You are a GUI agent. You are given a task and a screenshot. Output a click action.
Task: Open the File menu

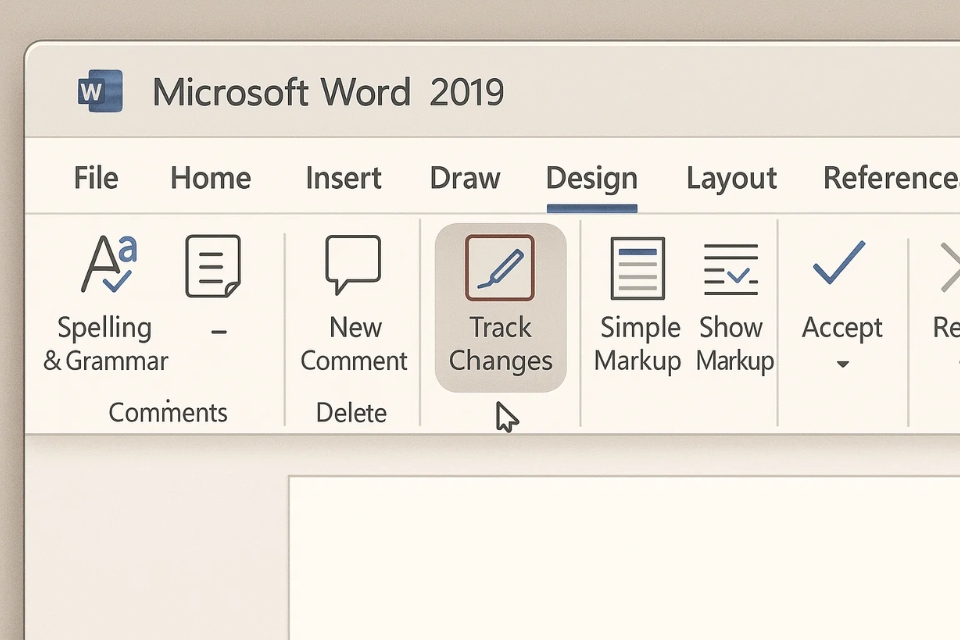pyautogui.click(x=95, y=178)
